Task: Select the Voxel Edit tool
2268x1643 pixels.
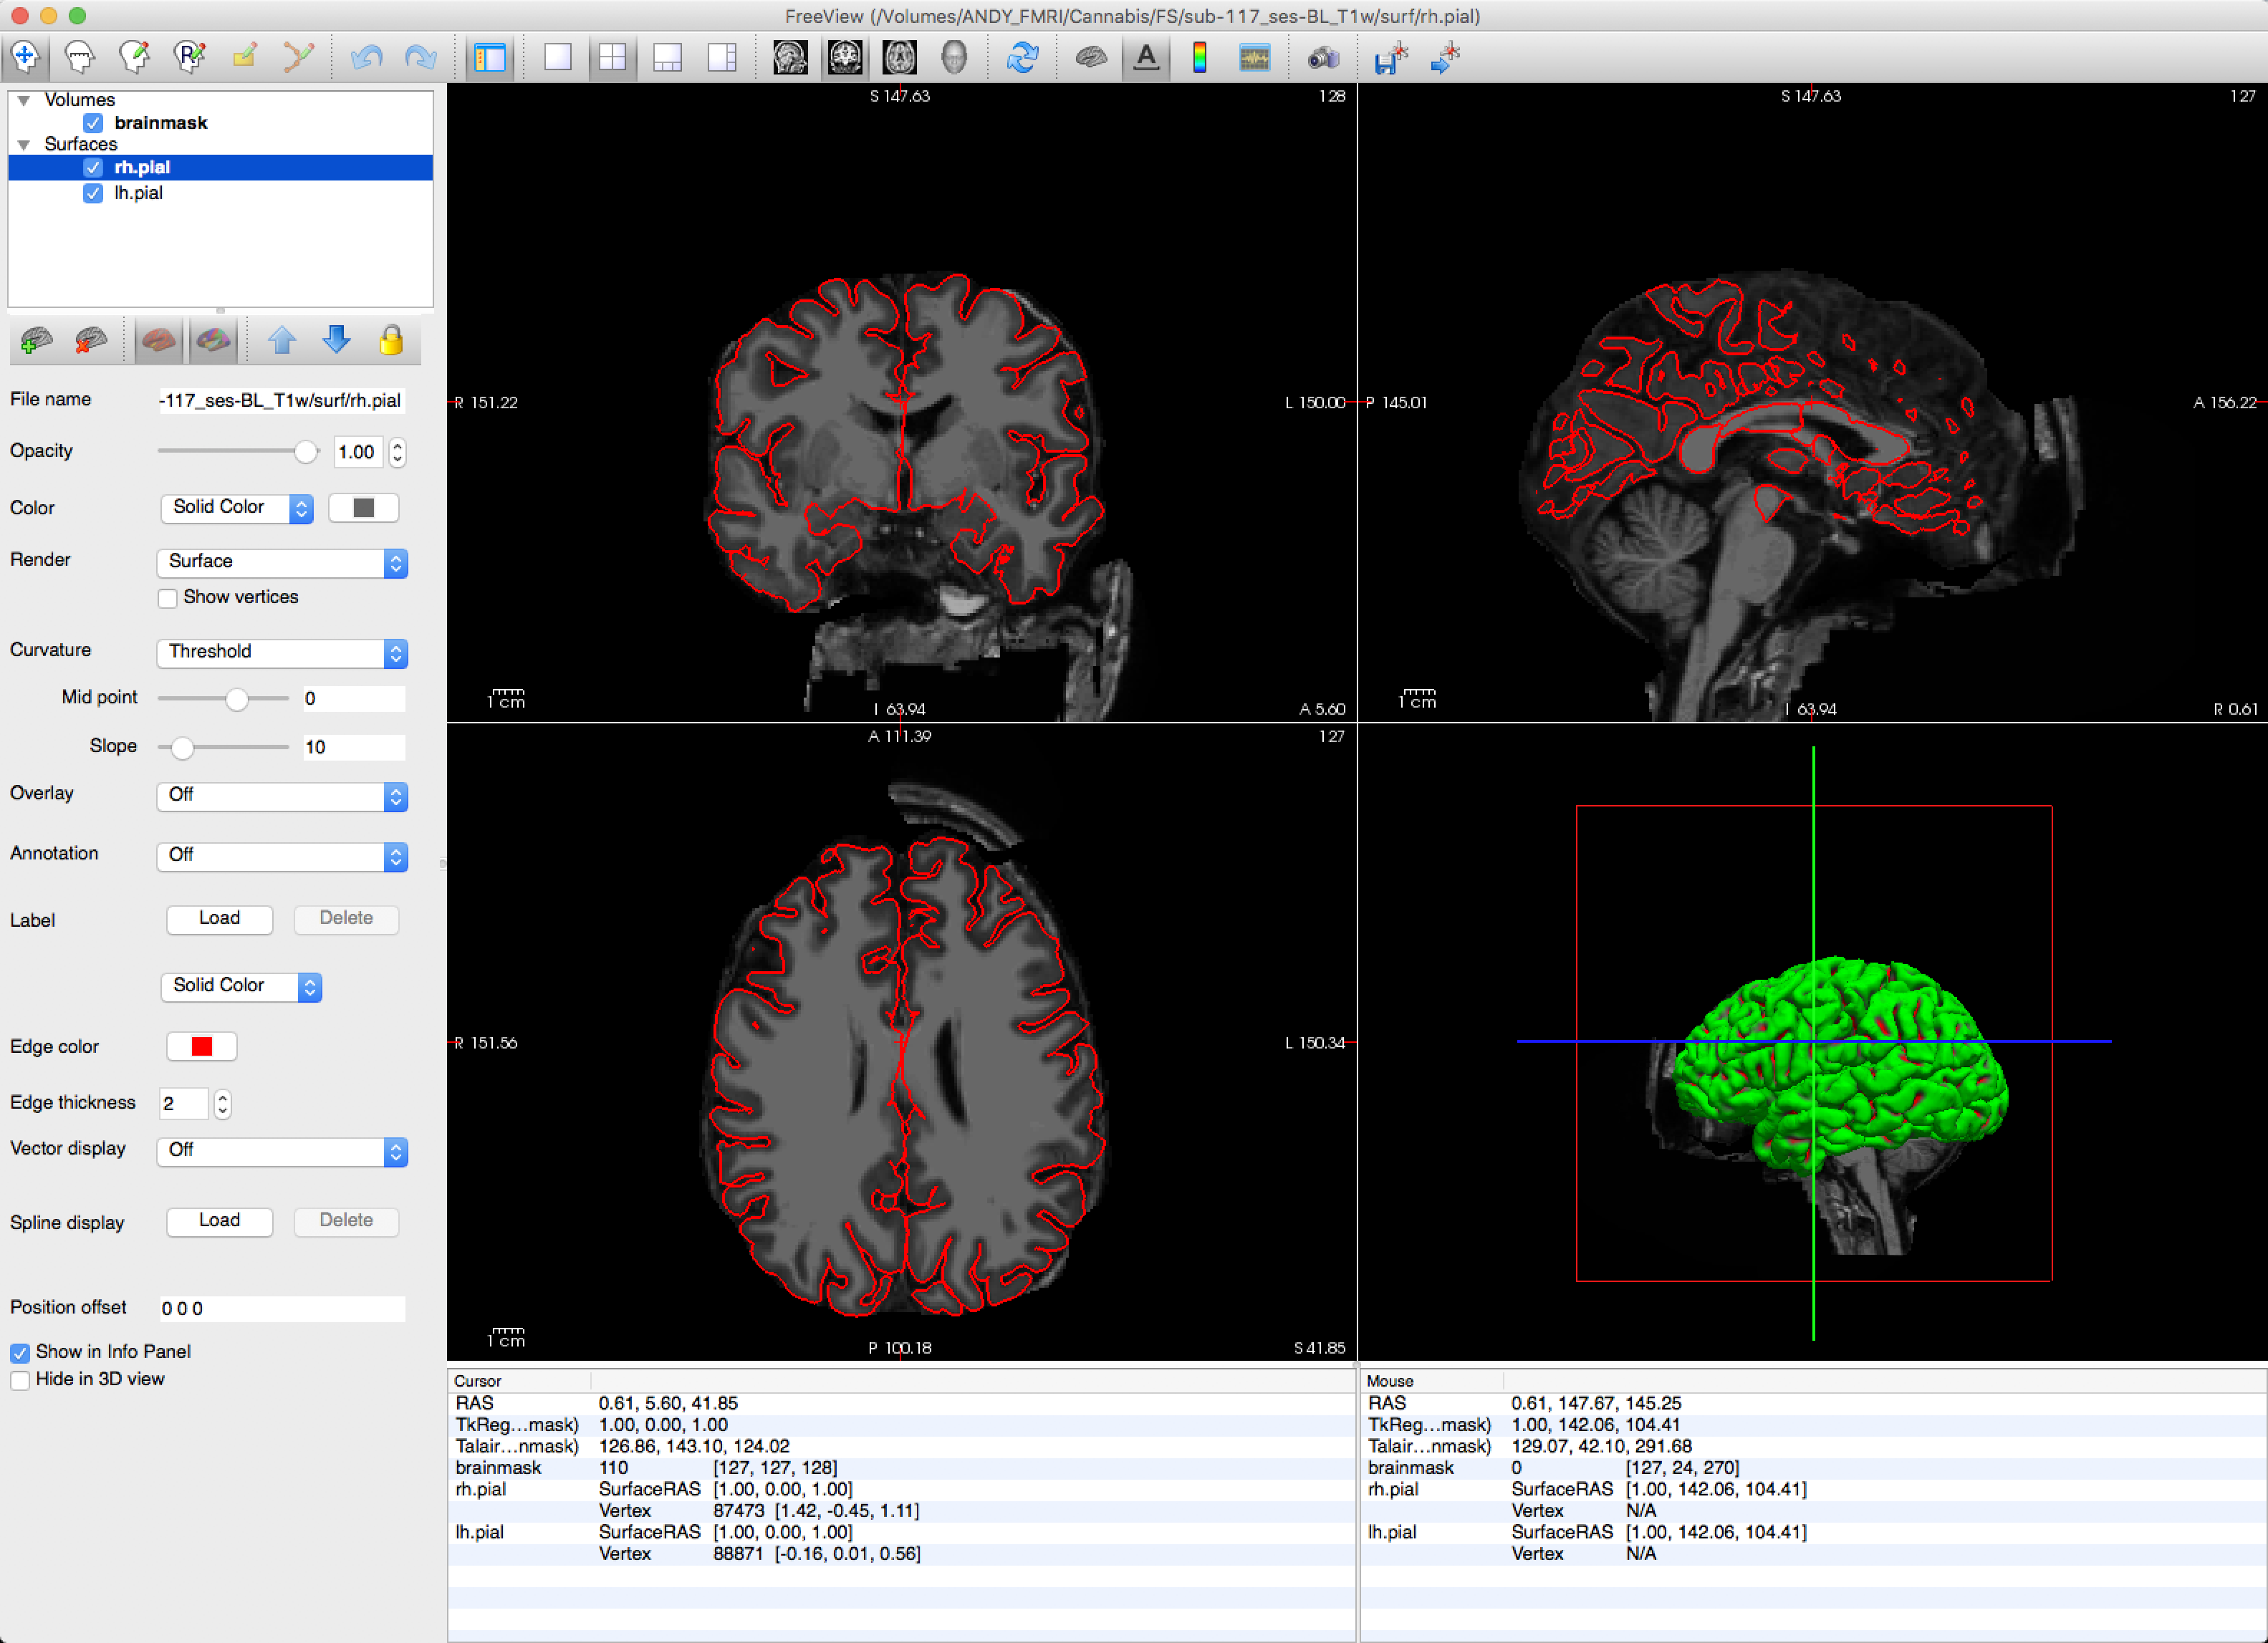Action: click(134, 56)
